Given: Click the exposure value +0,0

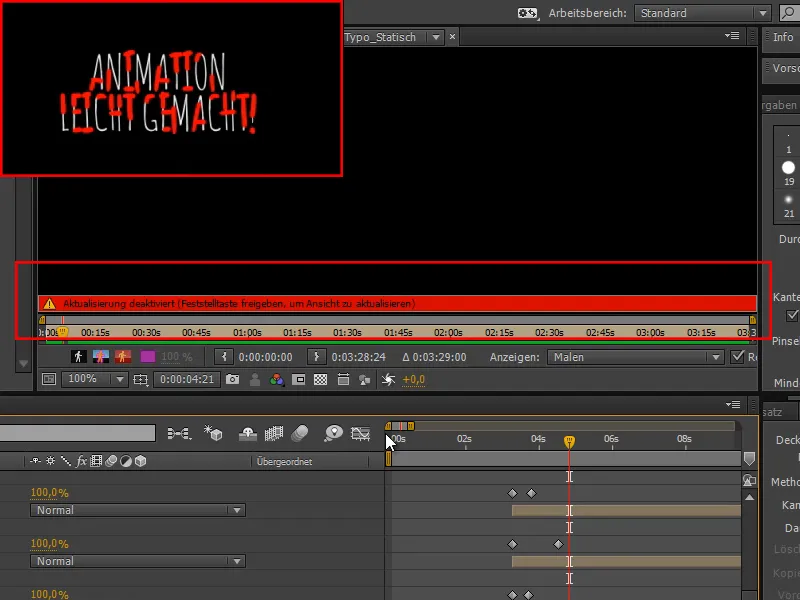Looking at the screenshot, I should (413, 379).
